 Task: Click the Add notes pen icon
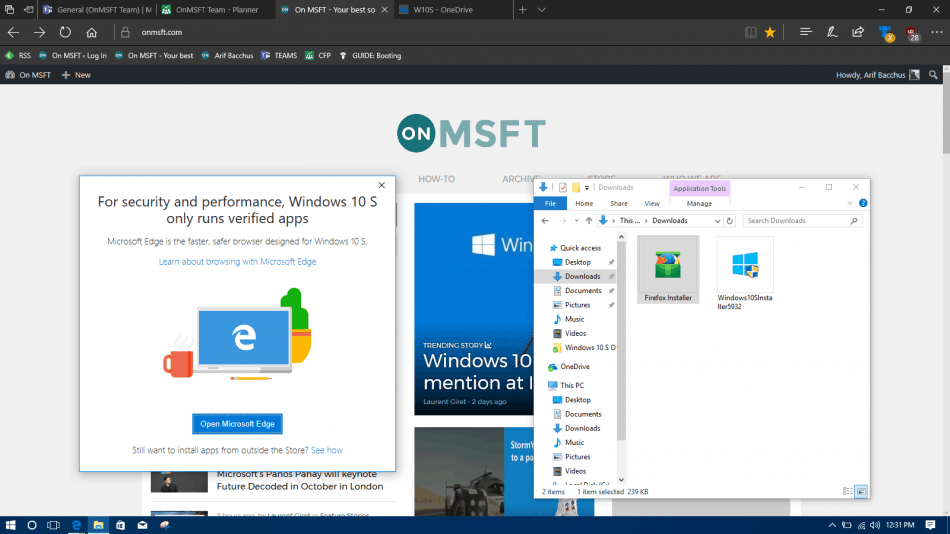pos(832,32)
